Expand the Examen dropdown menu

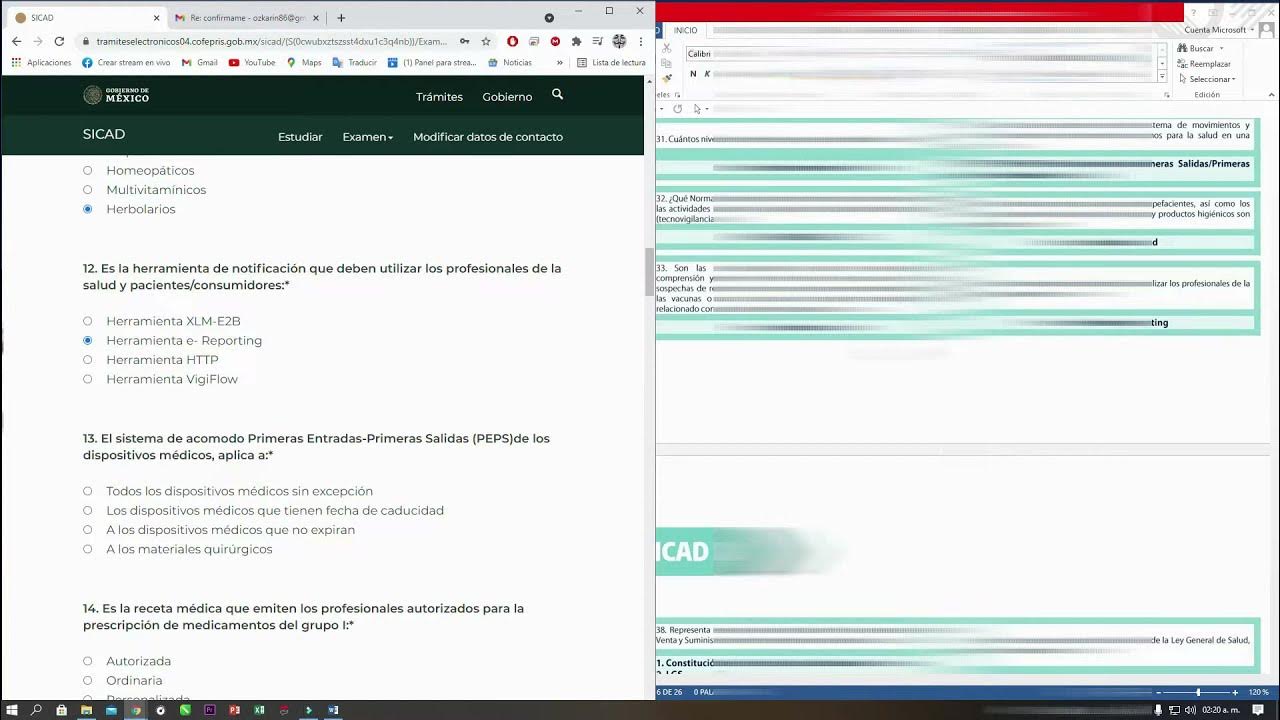pos(367,137)
